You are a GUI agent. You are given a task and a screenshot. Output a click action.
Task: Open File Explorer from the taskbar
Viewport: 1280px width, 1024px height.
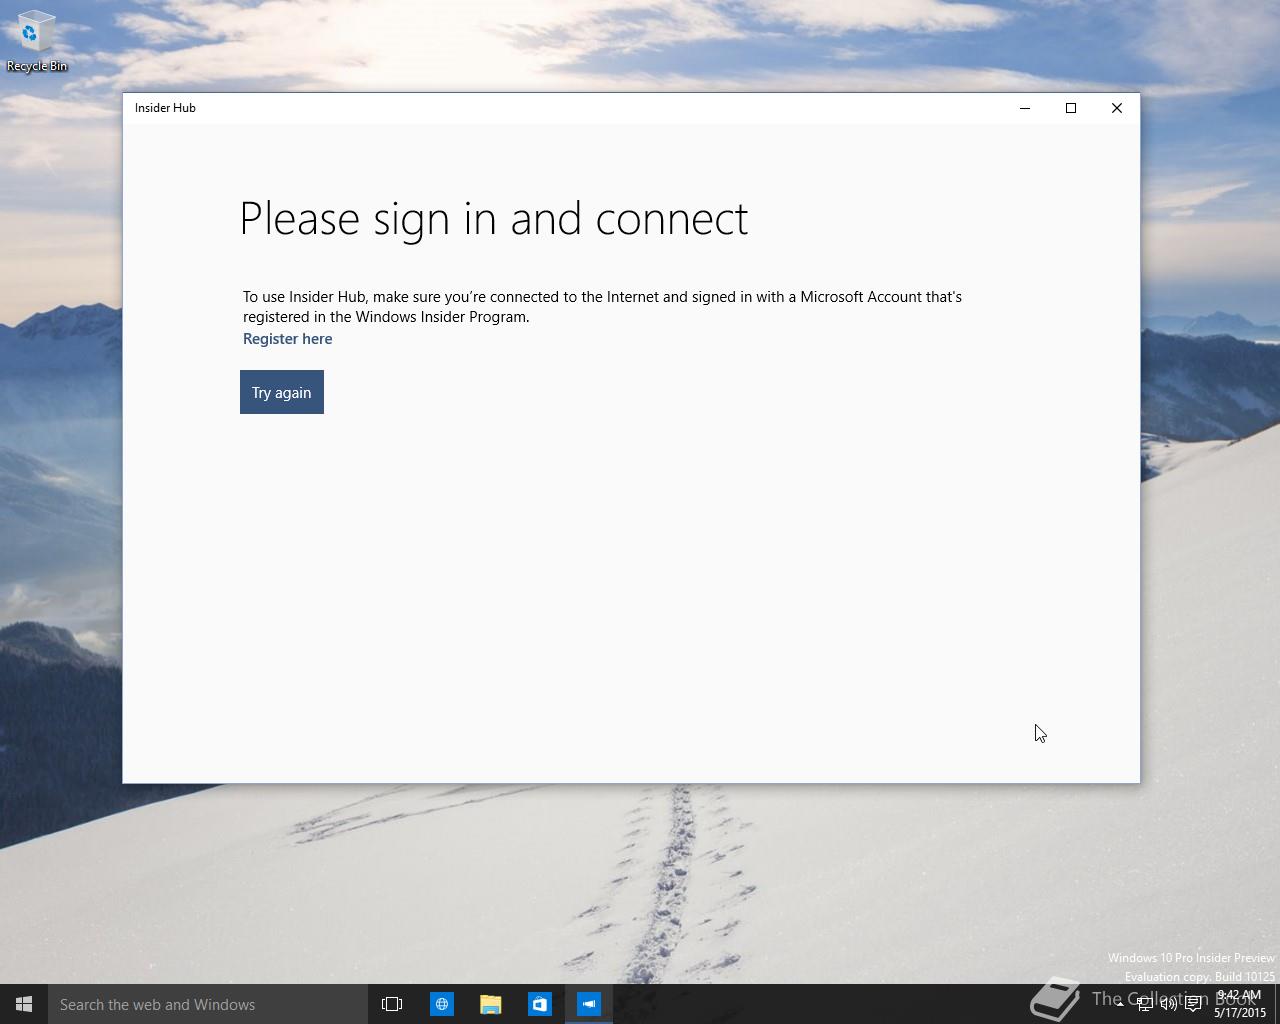tap(490, 1004)
